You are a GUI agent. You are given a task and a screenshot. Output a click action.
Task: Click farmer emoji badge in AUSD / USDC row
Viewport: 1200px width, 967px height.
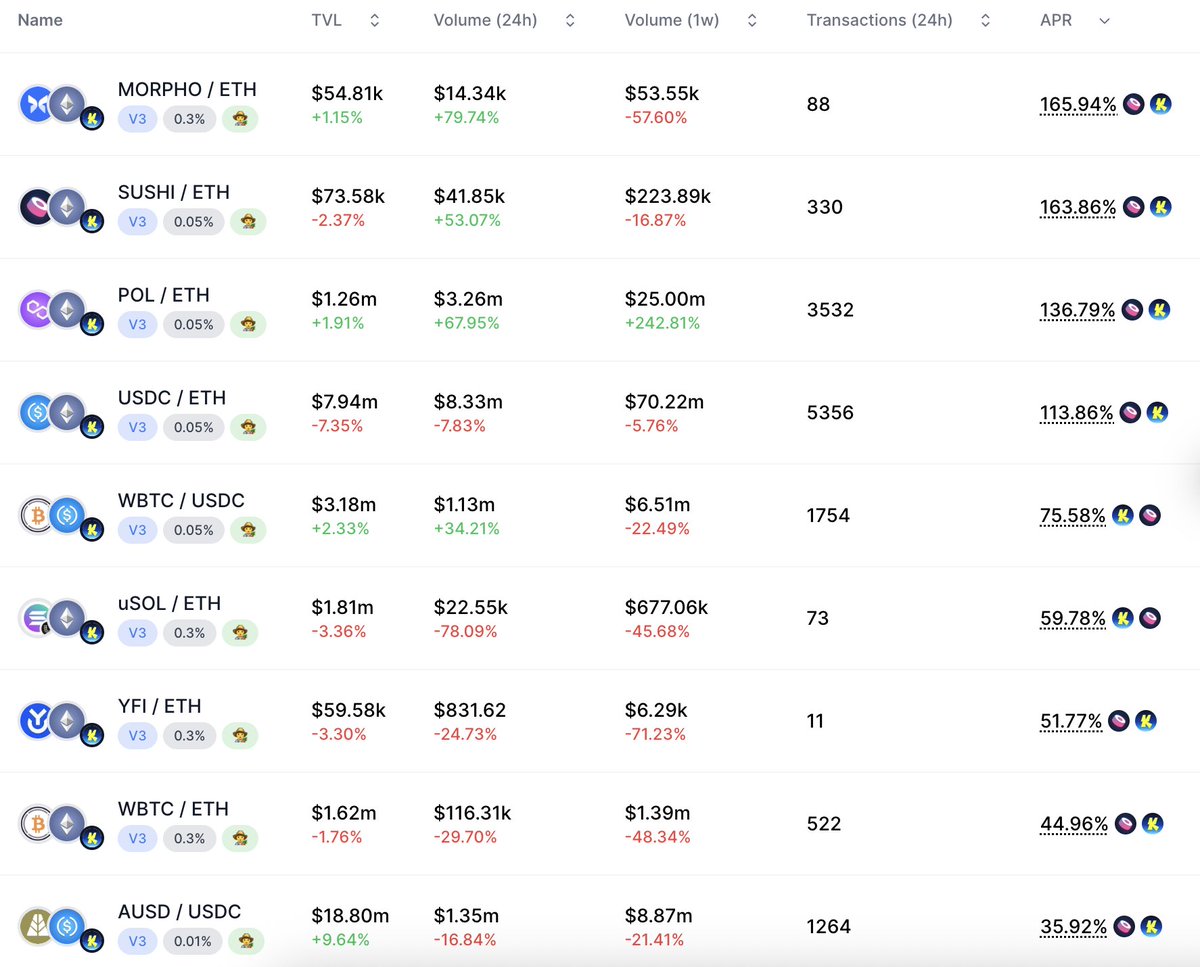248,941
